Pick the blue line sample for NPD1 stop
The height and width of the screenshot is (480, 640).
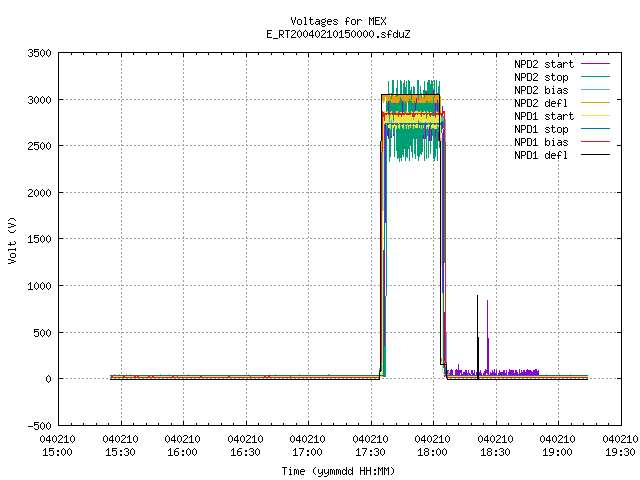coord(595,129)
